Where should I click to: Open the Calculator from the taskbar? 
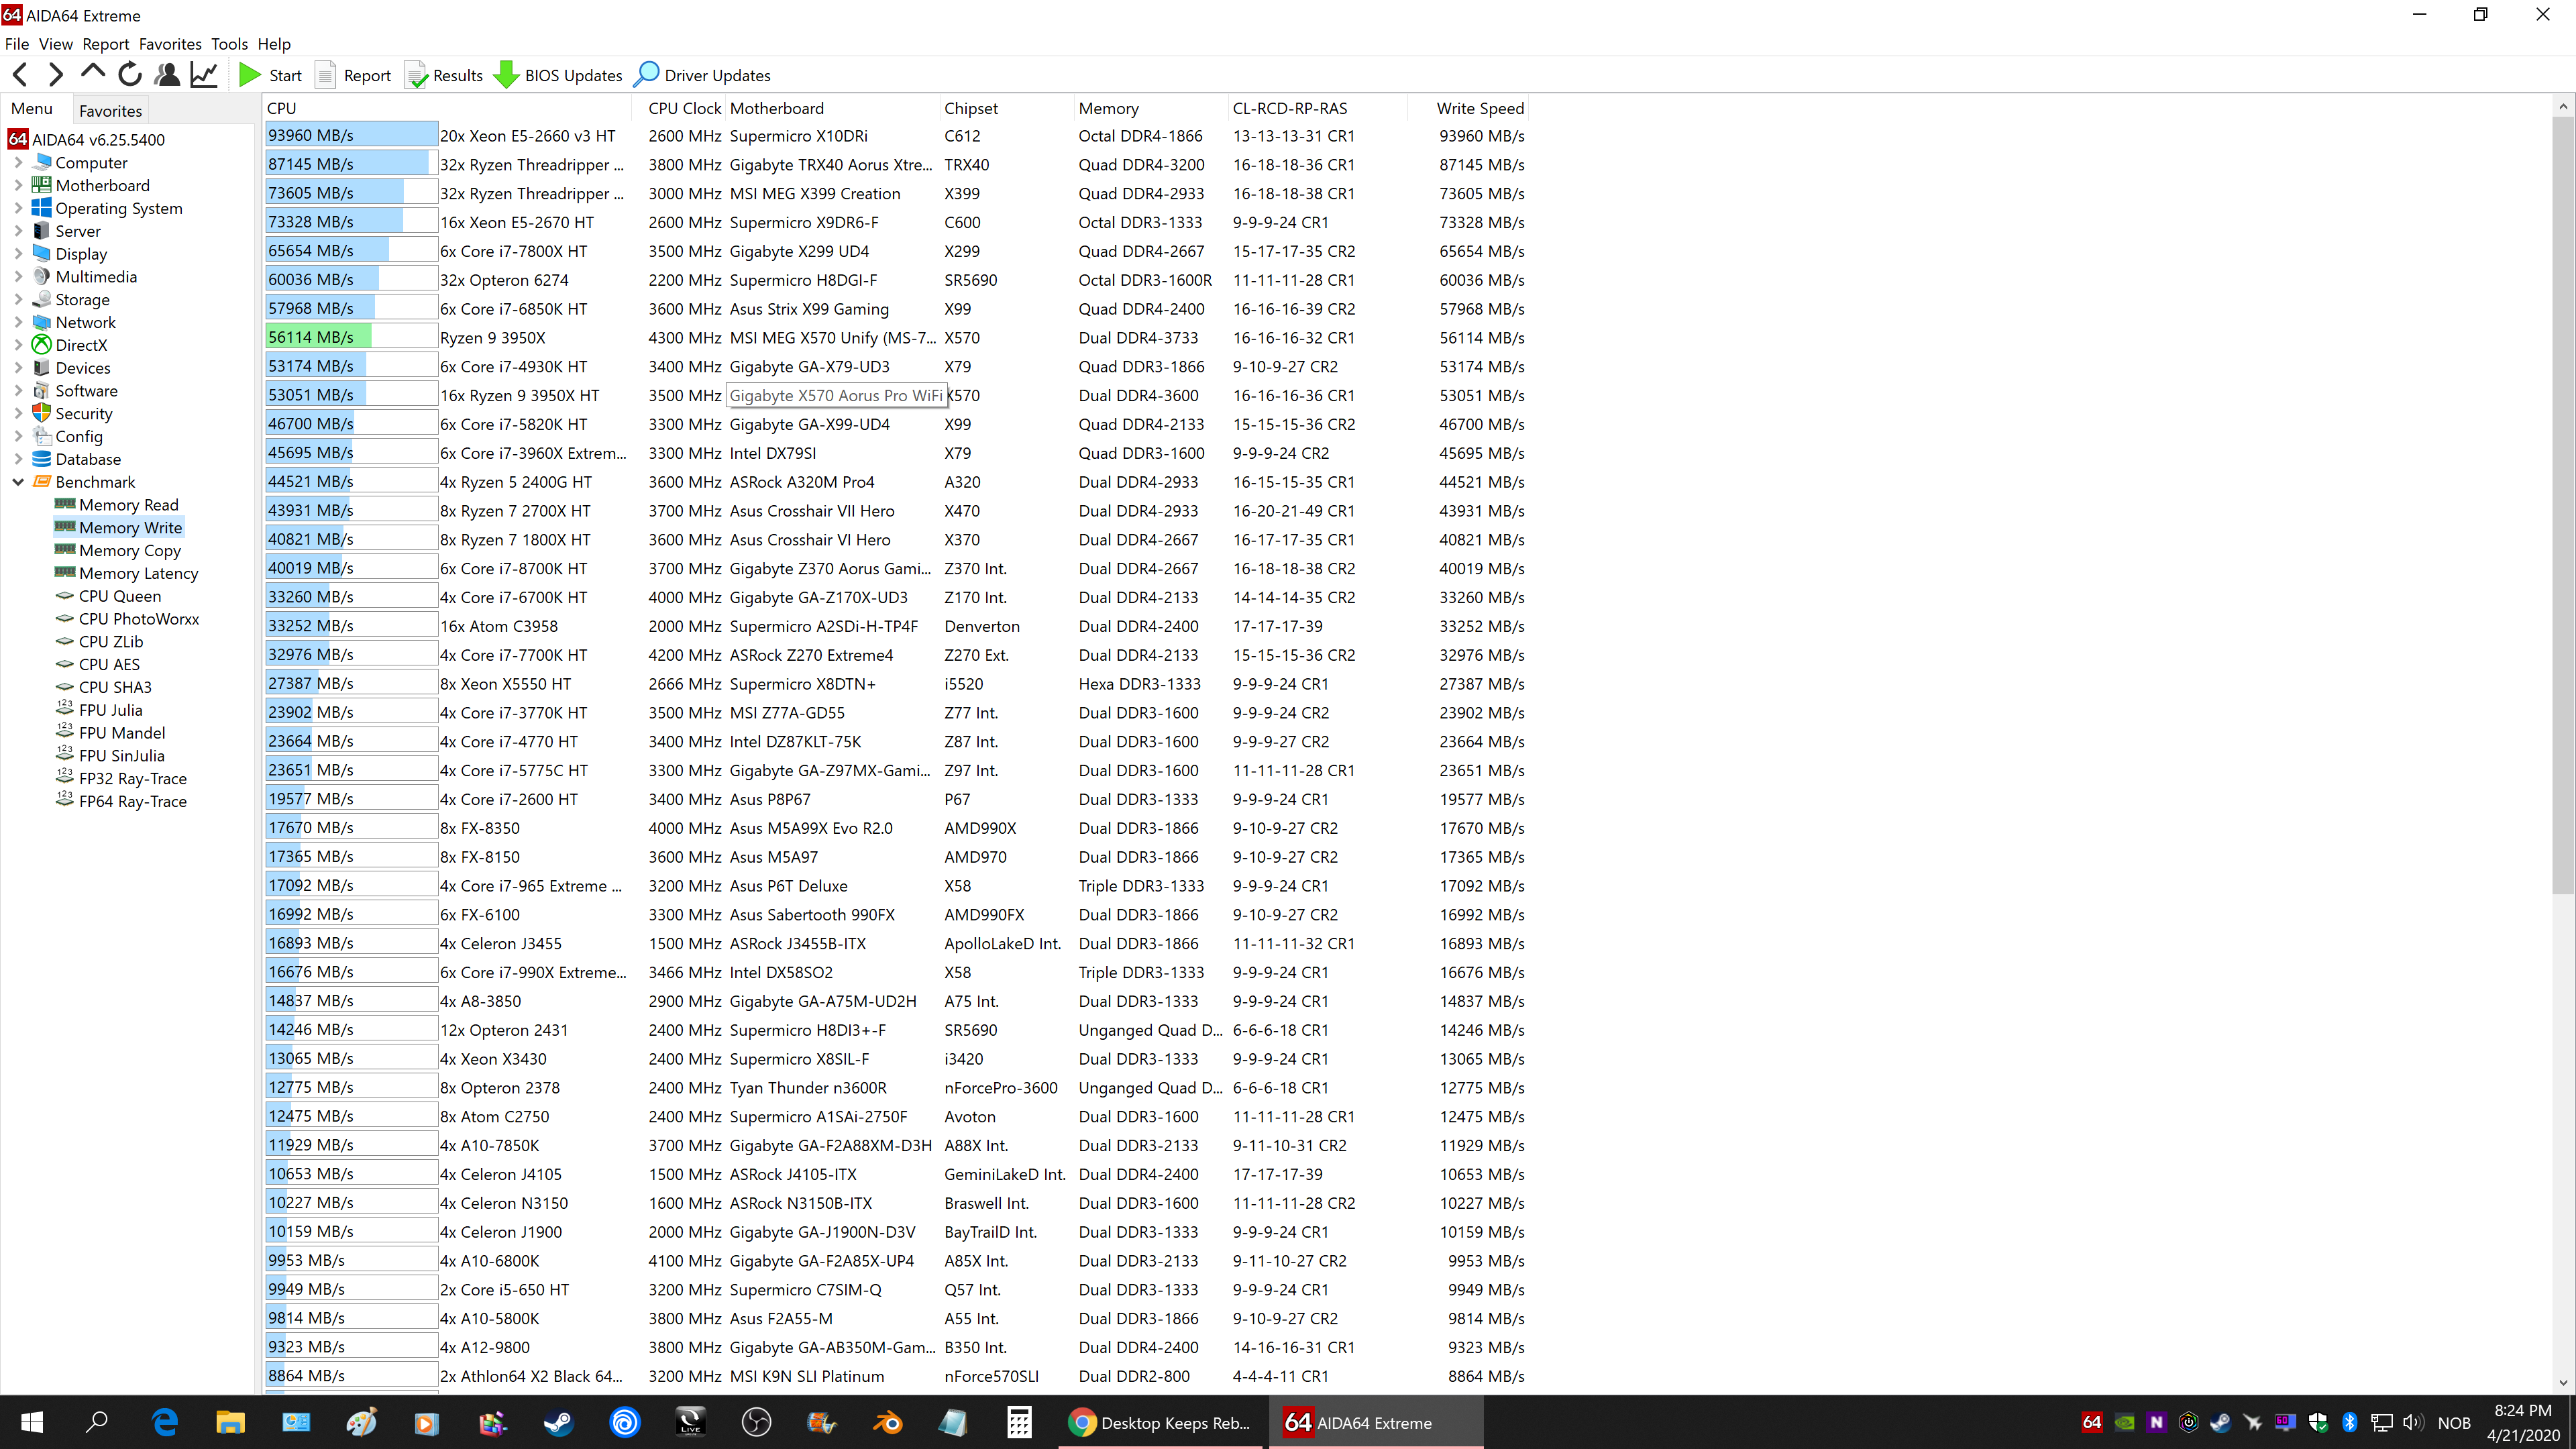coord(1019,1422)
